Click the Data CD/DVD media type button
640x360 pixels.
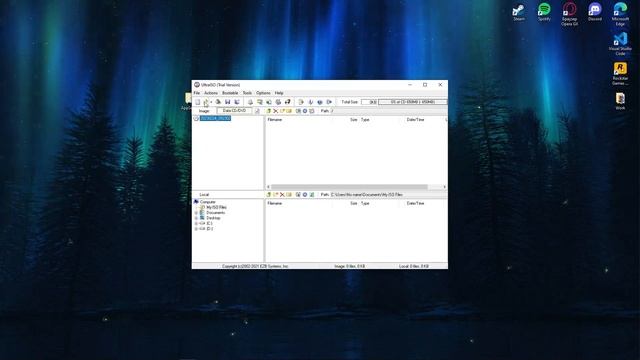(234, 111)
